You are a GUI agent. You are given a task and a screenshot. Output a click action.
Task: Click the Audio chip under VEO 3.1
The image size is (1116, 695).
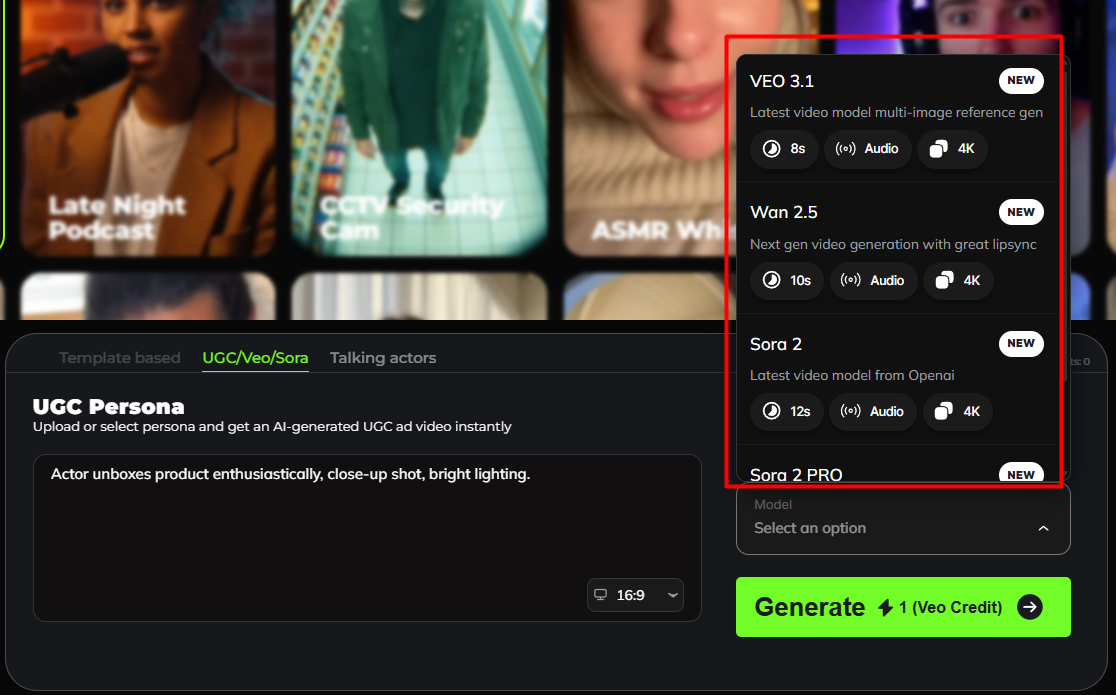click(x=868, y=149)
